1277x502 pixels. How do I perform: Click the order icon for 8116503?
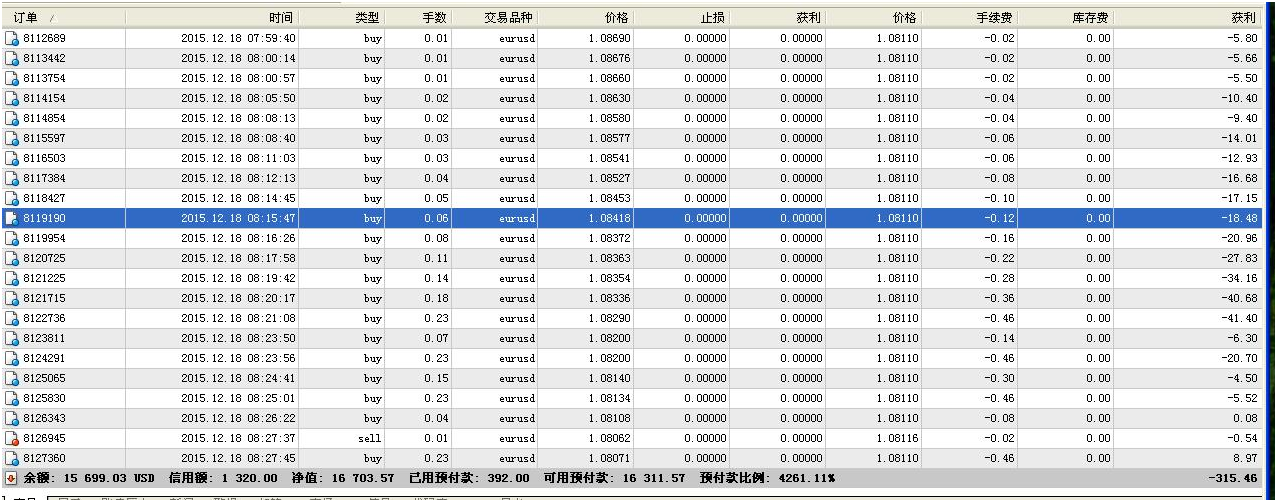pyautogui.click(x=12, y=158)
